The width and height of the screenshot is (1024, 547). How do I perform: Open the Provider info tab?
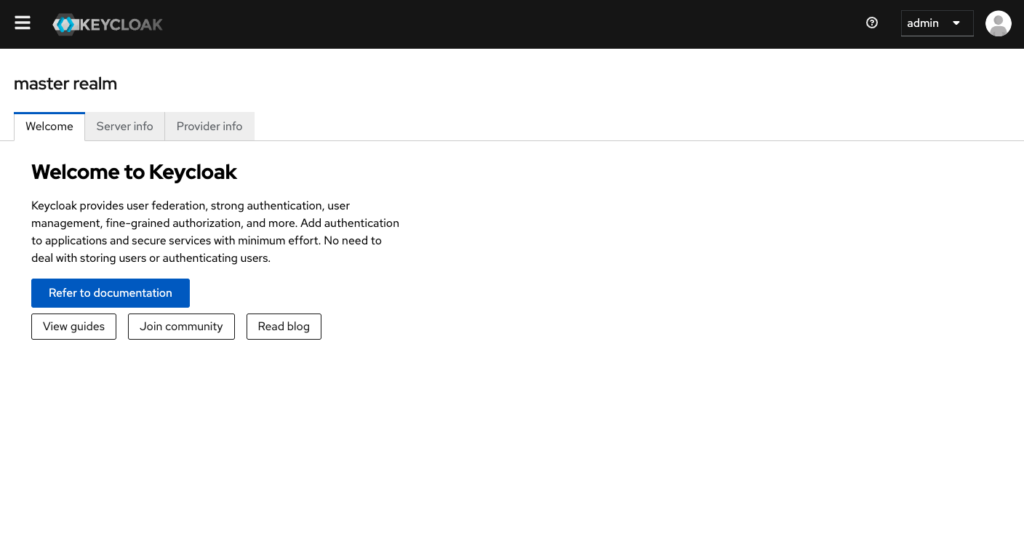(209, 127)
